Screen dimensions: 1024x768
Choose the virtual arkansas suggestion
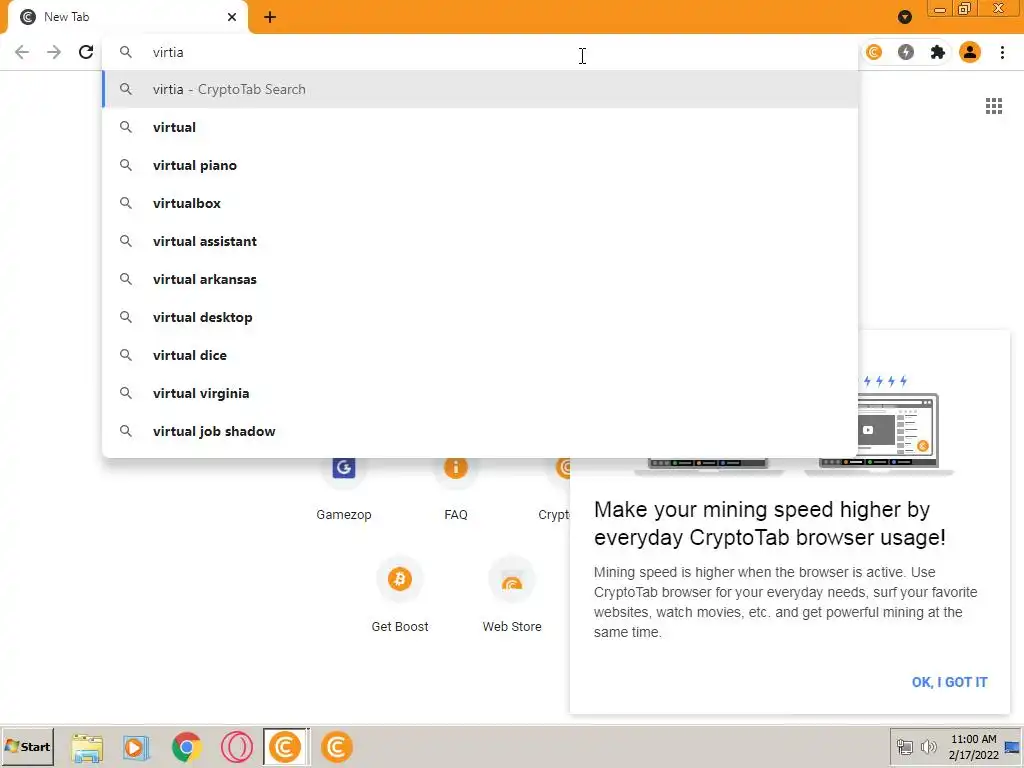click(480, 279)
